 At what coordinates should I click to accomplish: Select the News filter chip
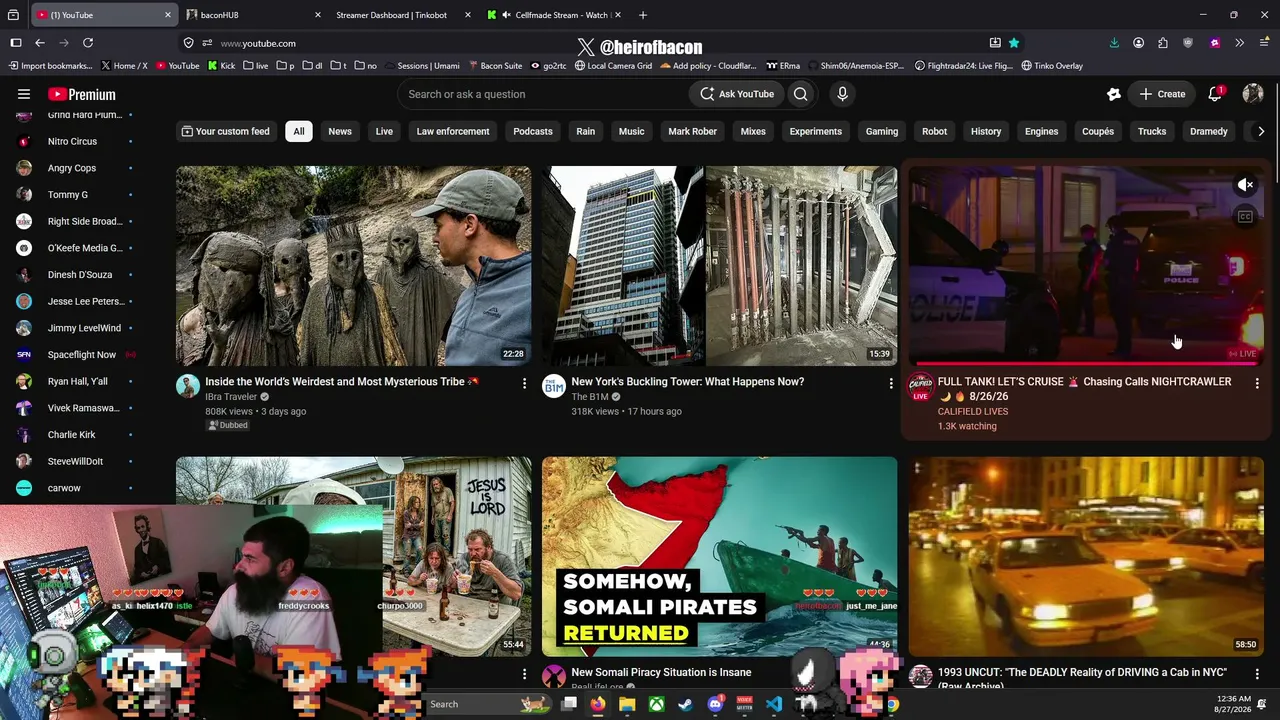(340, 131)
